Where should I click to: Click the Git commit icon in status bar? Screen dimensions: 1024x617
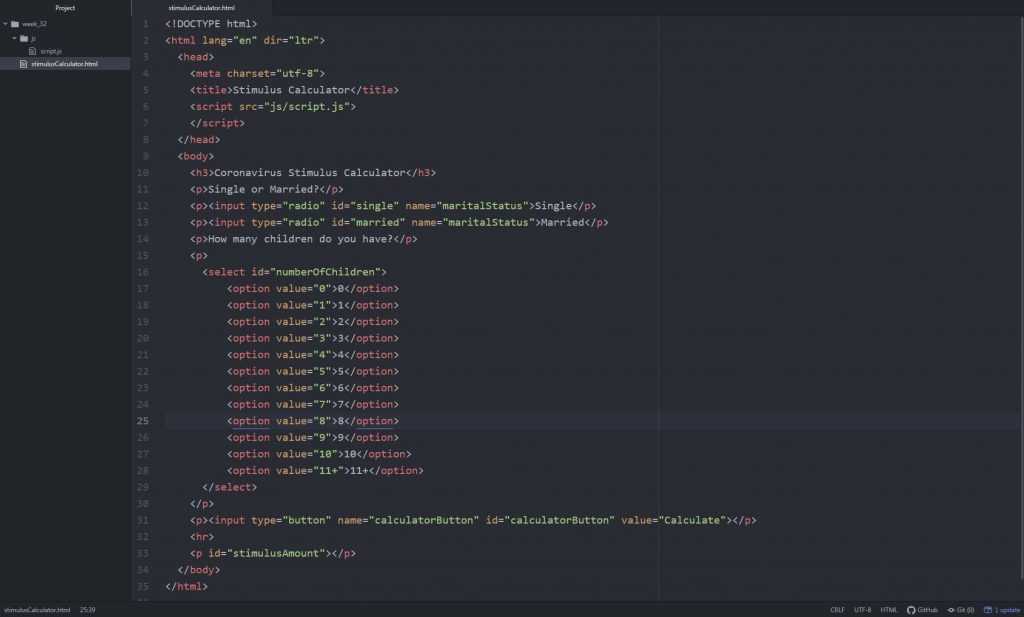951,610
